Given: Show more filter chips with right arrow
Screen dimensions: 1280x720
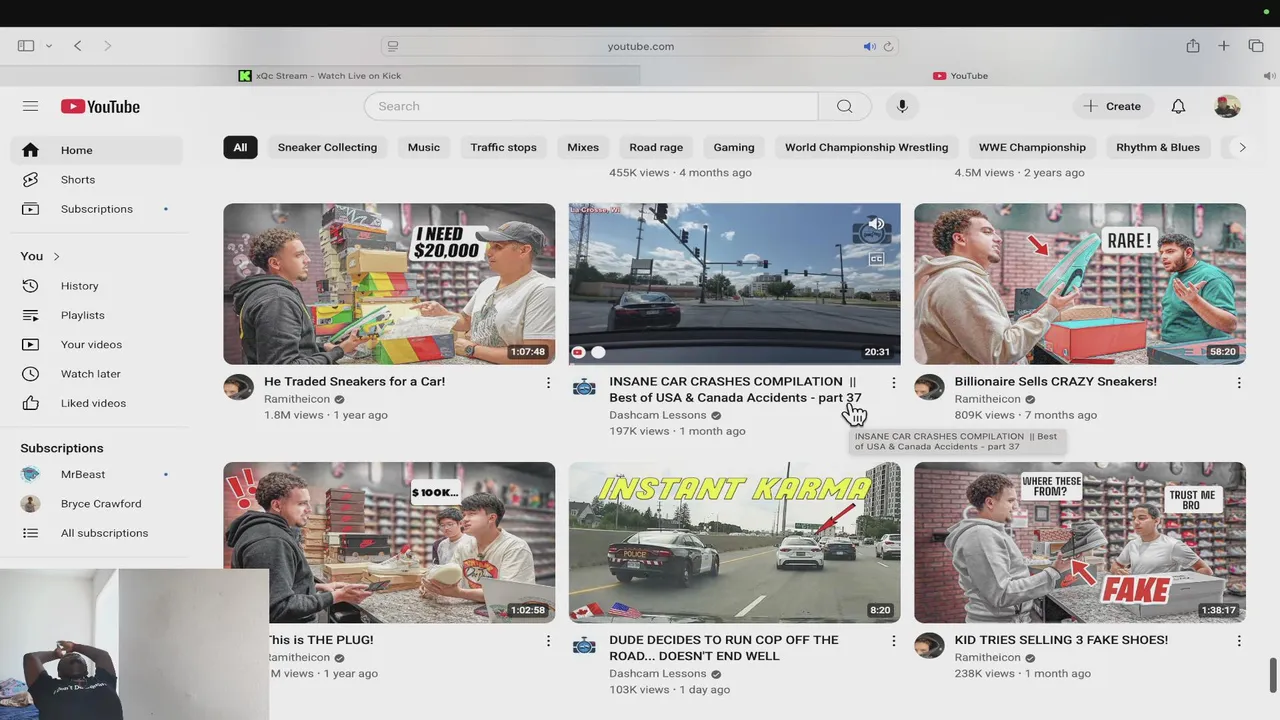Looking at the screenshot, I should (x=1242, y=147).
